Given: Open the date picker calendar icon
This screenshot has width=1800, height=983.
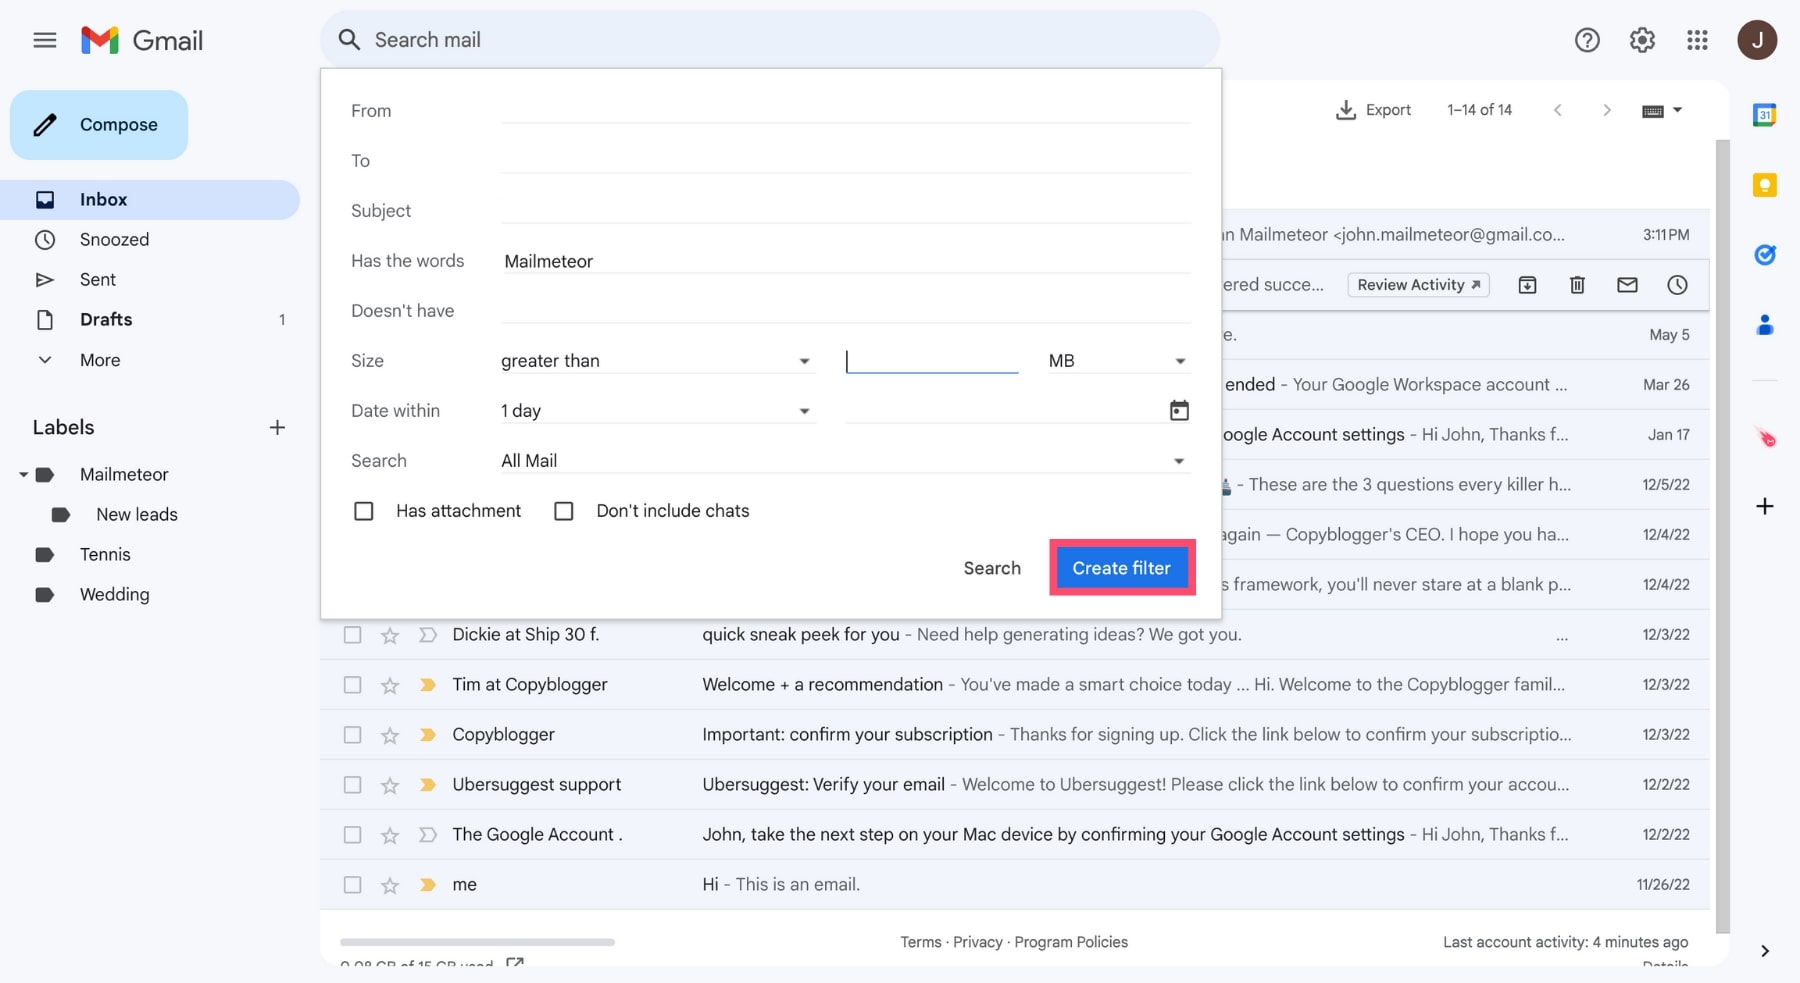Looking at the screenshot, I should (1179, 410).
